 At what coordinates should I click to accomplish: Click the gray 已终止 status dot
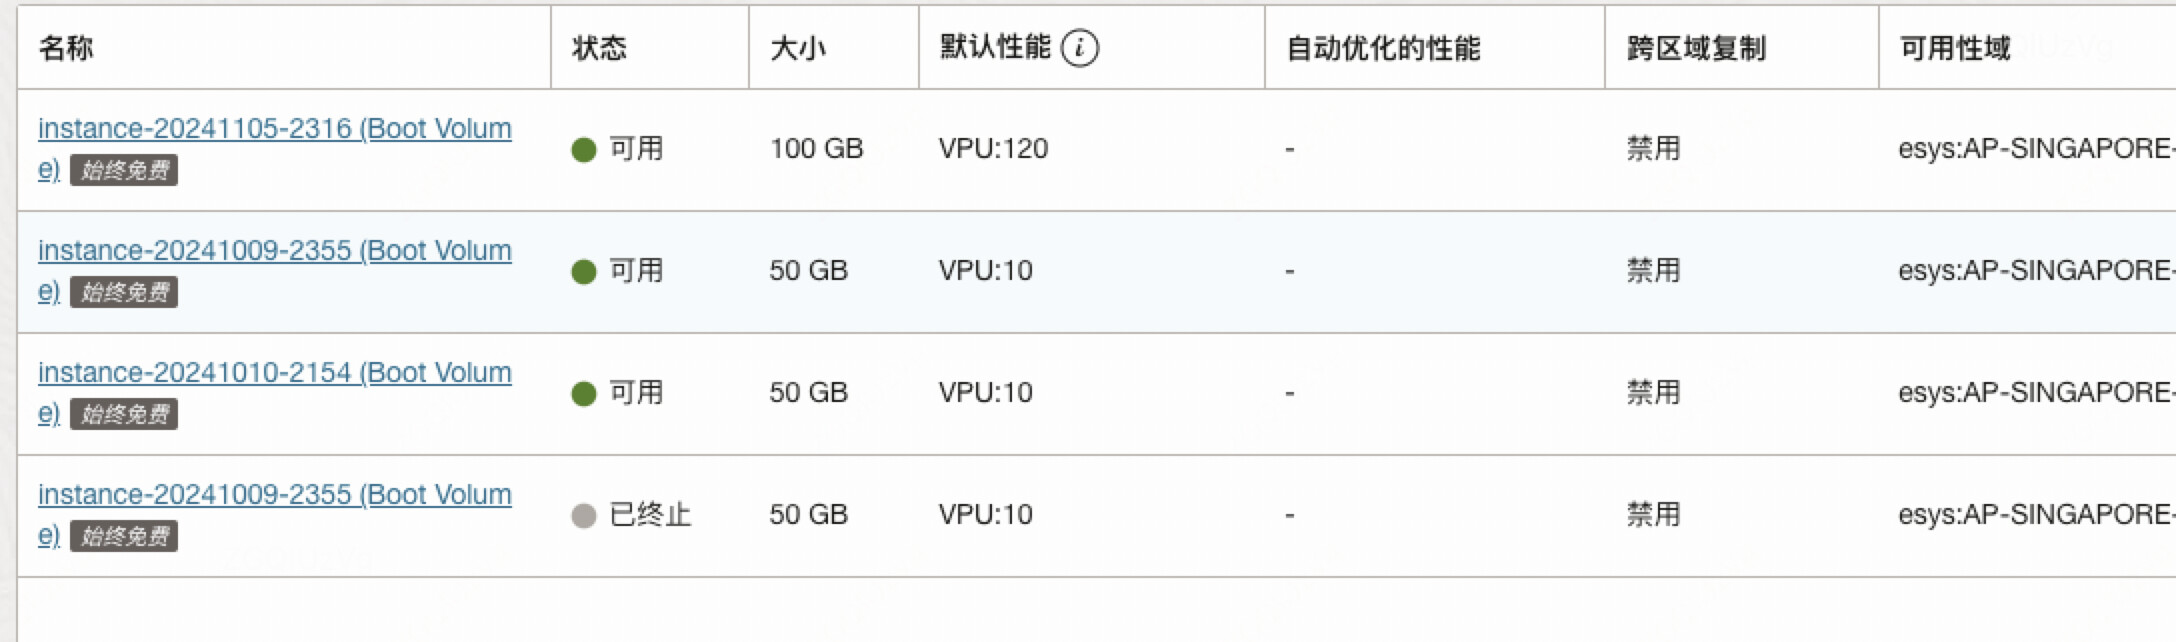click(584, 516)
